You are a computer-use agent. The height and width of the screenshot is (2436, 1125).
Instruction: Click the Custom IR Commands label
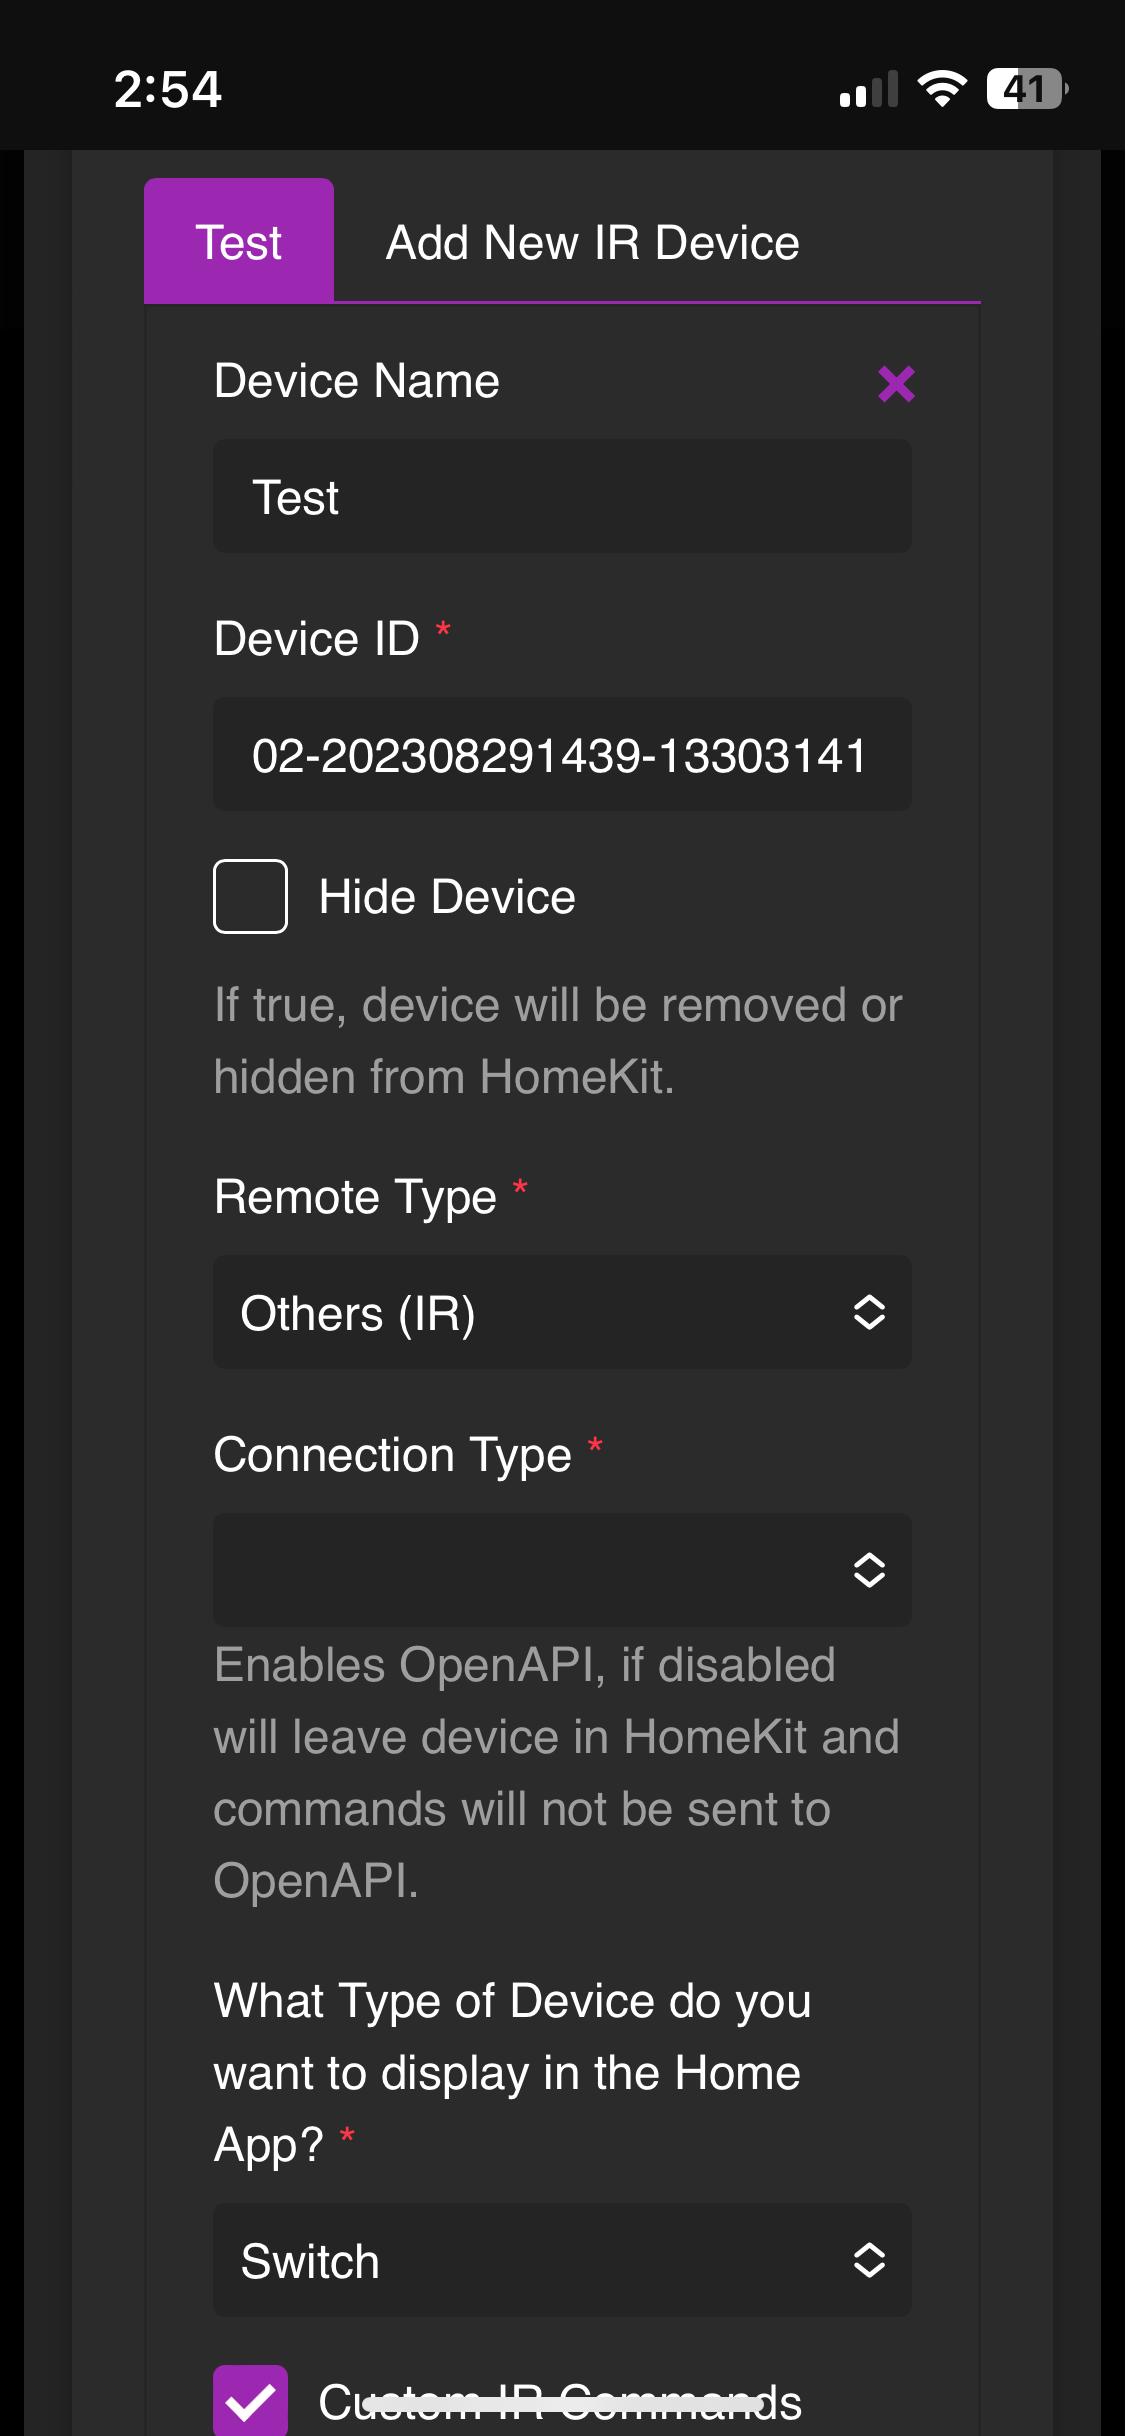point(560,2400)
